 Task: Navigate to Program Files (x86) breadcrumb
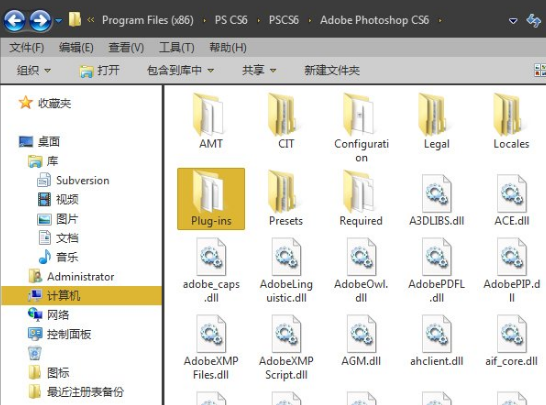(x=148, y=20)
